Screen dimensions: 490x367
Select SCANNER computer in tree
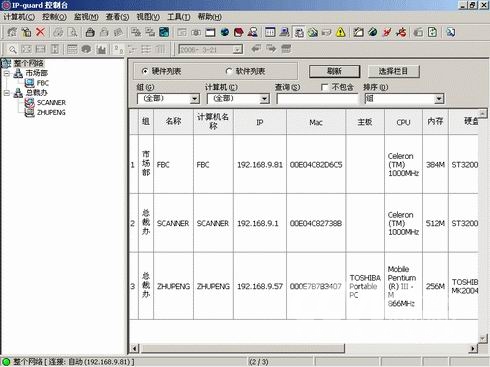click(51, 102)
